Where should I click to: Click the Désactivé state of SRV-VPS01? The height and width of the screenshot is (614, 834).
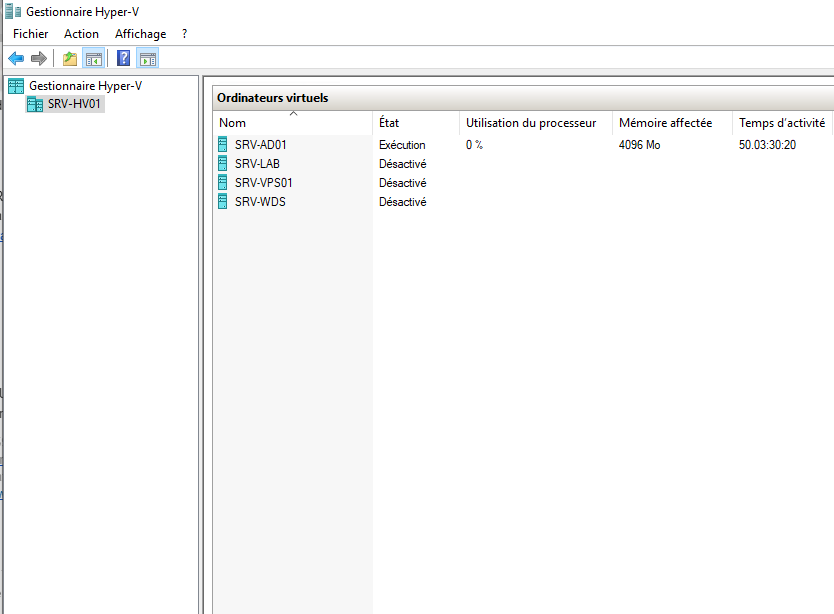pyautogui.click(x=403, y=183)
